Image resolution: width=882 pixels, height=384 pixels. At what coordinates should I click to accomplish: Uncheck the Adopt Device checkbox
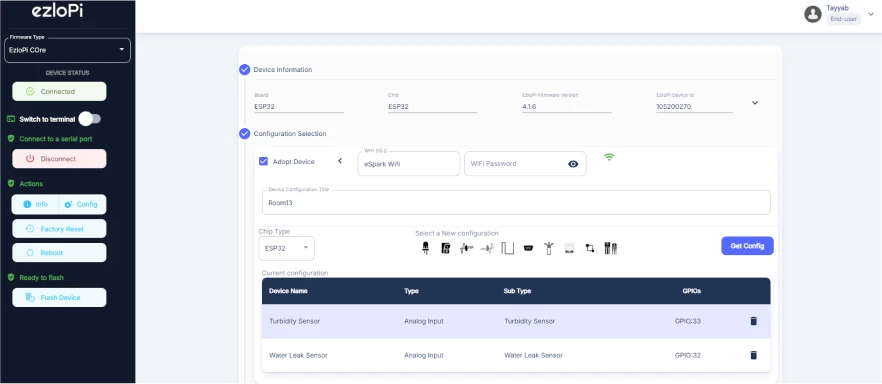tap(263, 161)
